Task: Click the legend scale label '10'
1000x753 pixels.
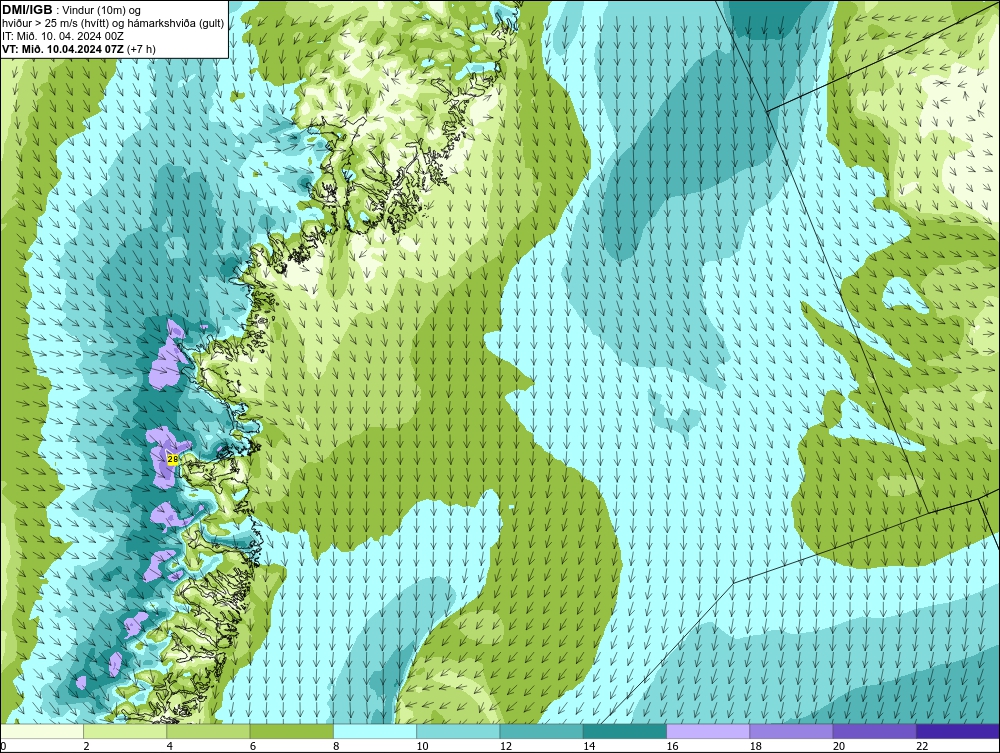Action: [x=422, y=747]
